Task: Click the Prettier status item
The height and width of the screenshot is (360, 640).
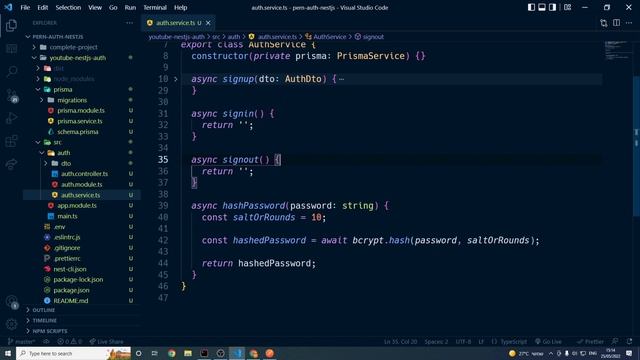Action: click(590, 342)
